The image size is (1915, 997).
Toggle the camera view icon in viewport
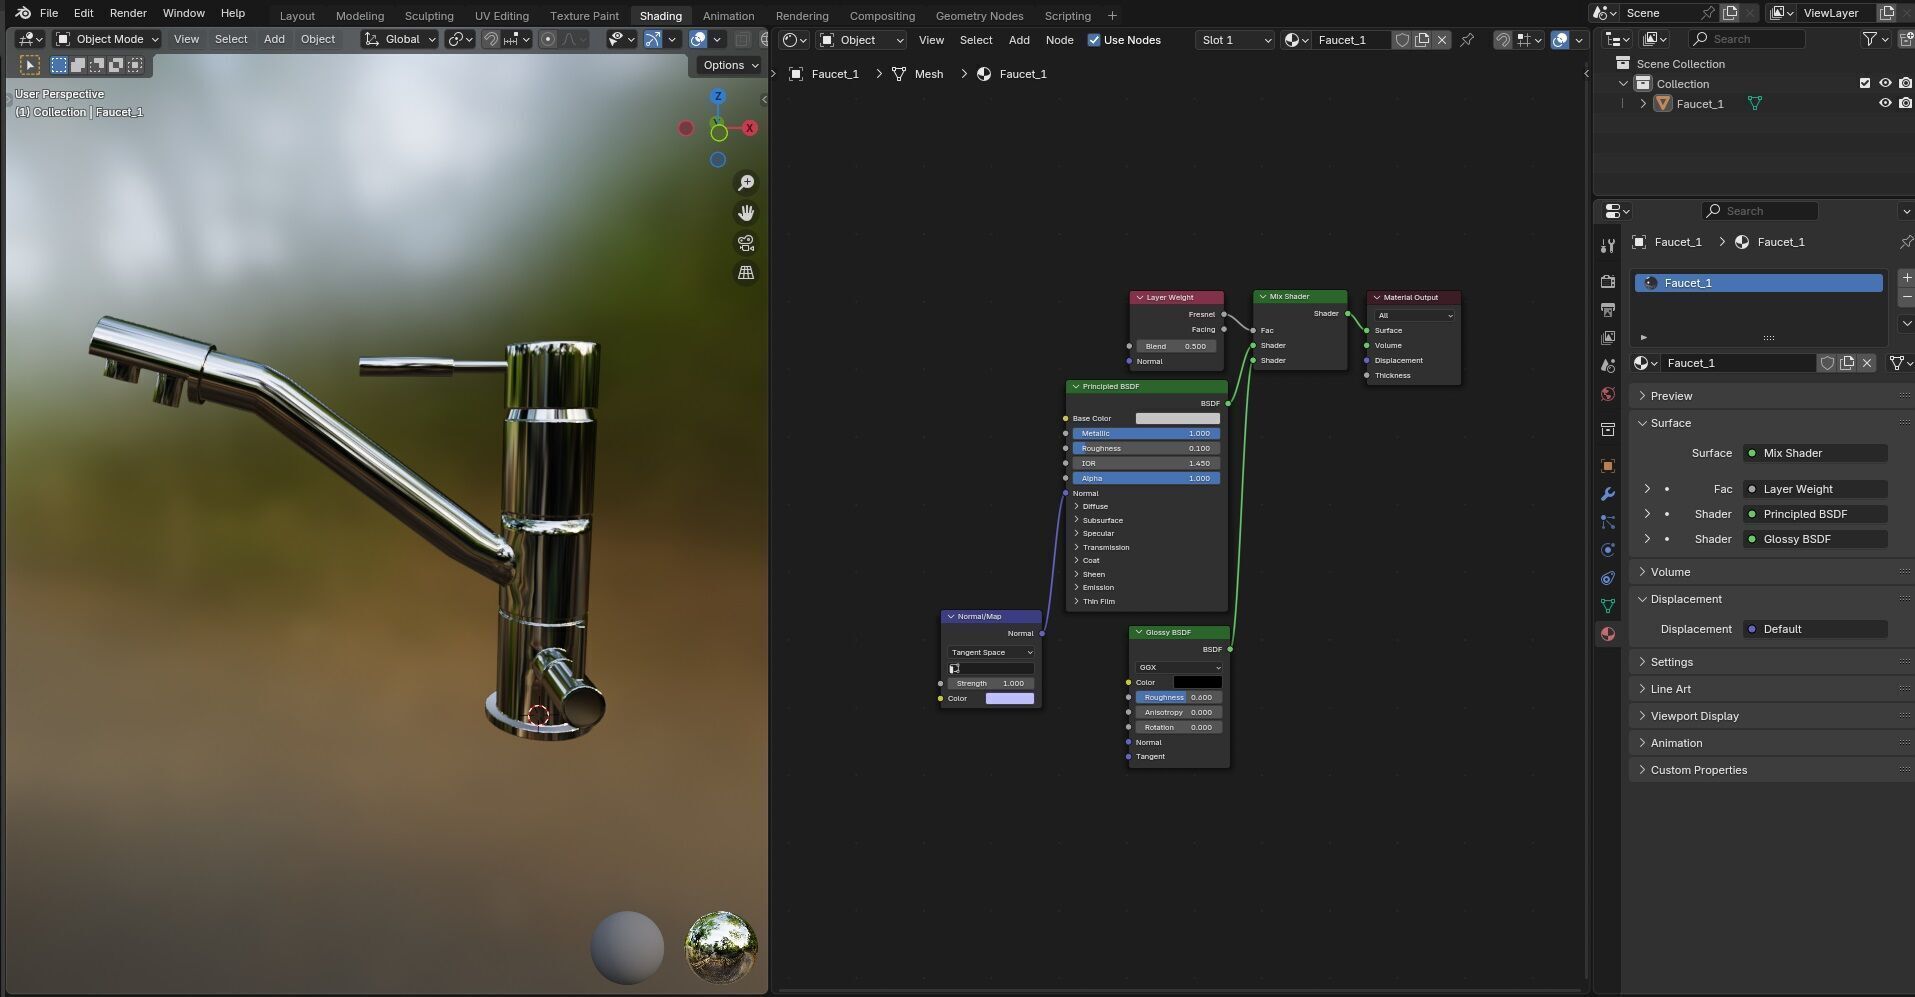click(x=746, y=243)
